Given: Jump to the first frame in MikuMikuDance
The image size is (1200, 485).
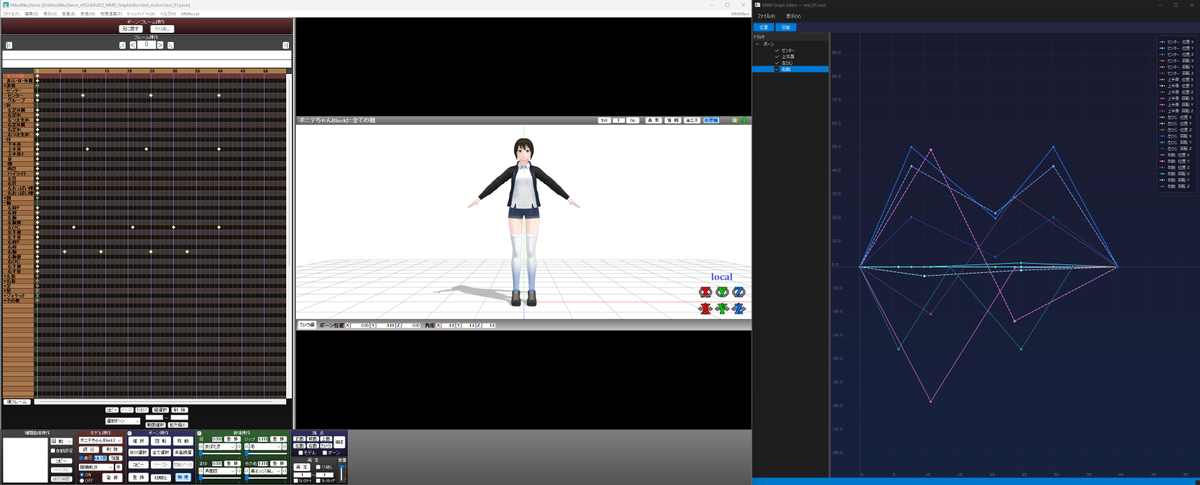Looking at the screenshot, I should click(x=9, y=45).
